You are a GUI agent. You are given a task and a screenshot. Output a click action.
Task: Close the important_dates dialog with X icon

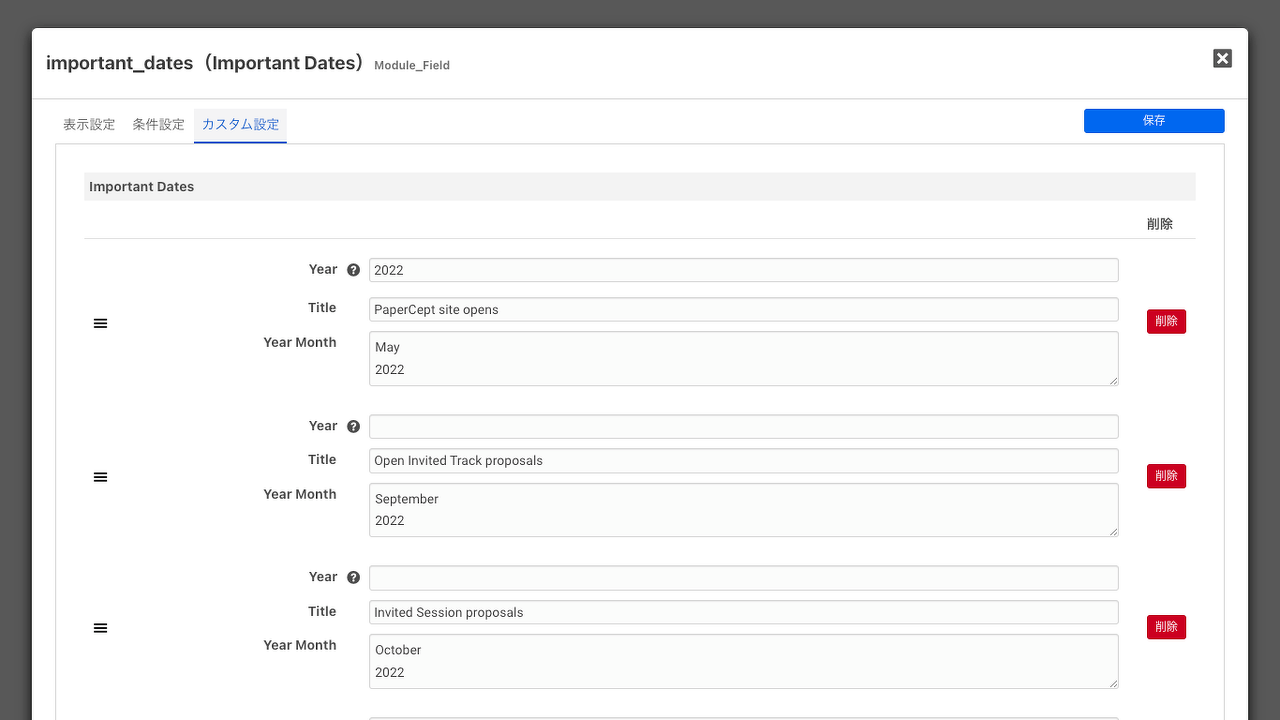tap(1222, 59)
